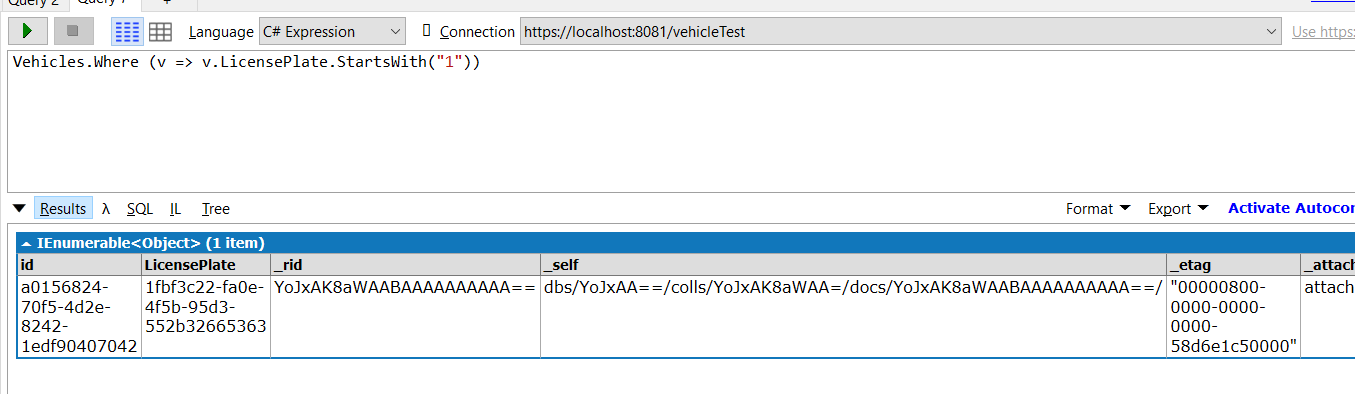Expand the Format dropdown menu
This screenshot has width=1355, height=394.
point(1098,208)
